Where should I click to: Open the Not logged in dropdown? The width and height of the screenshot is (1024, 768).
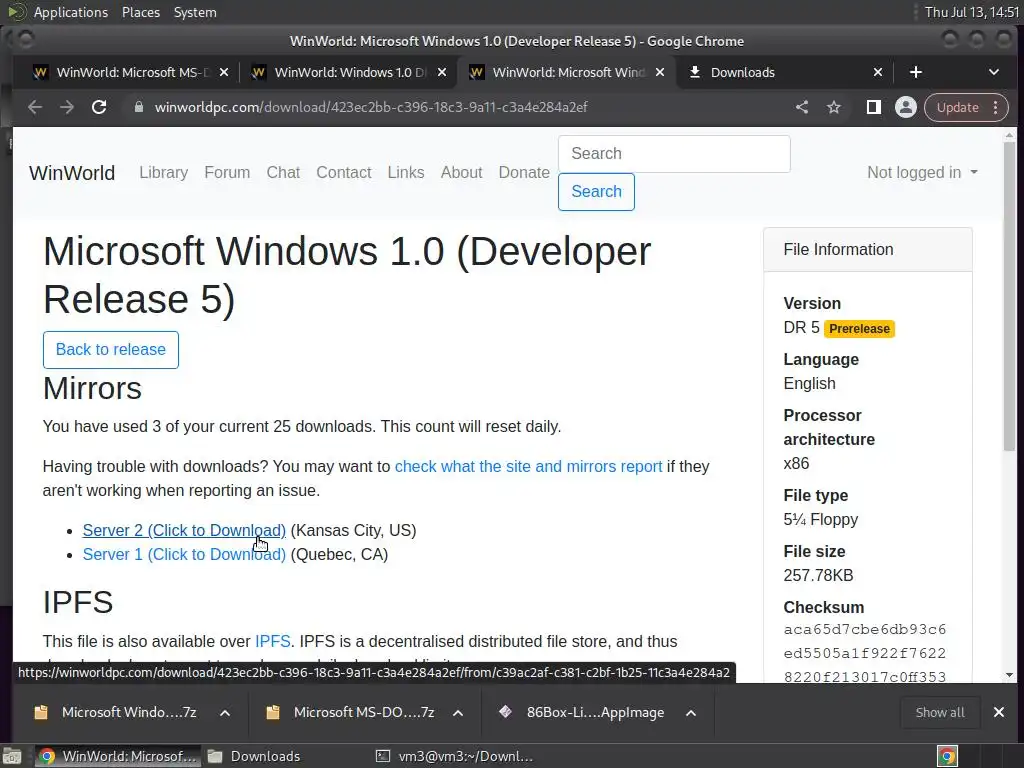922,172
